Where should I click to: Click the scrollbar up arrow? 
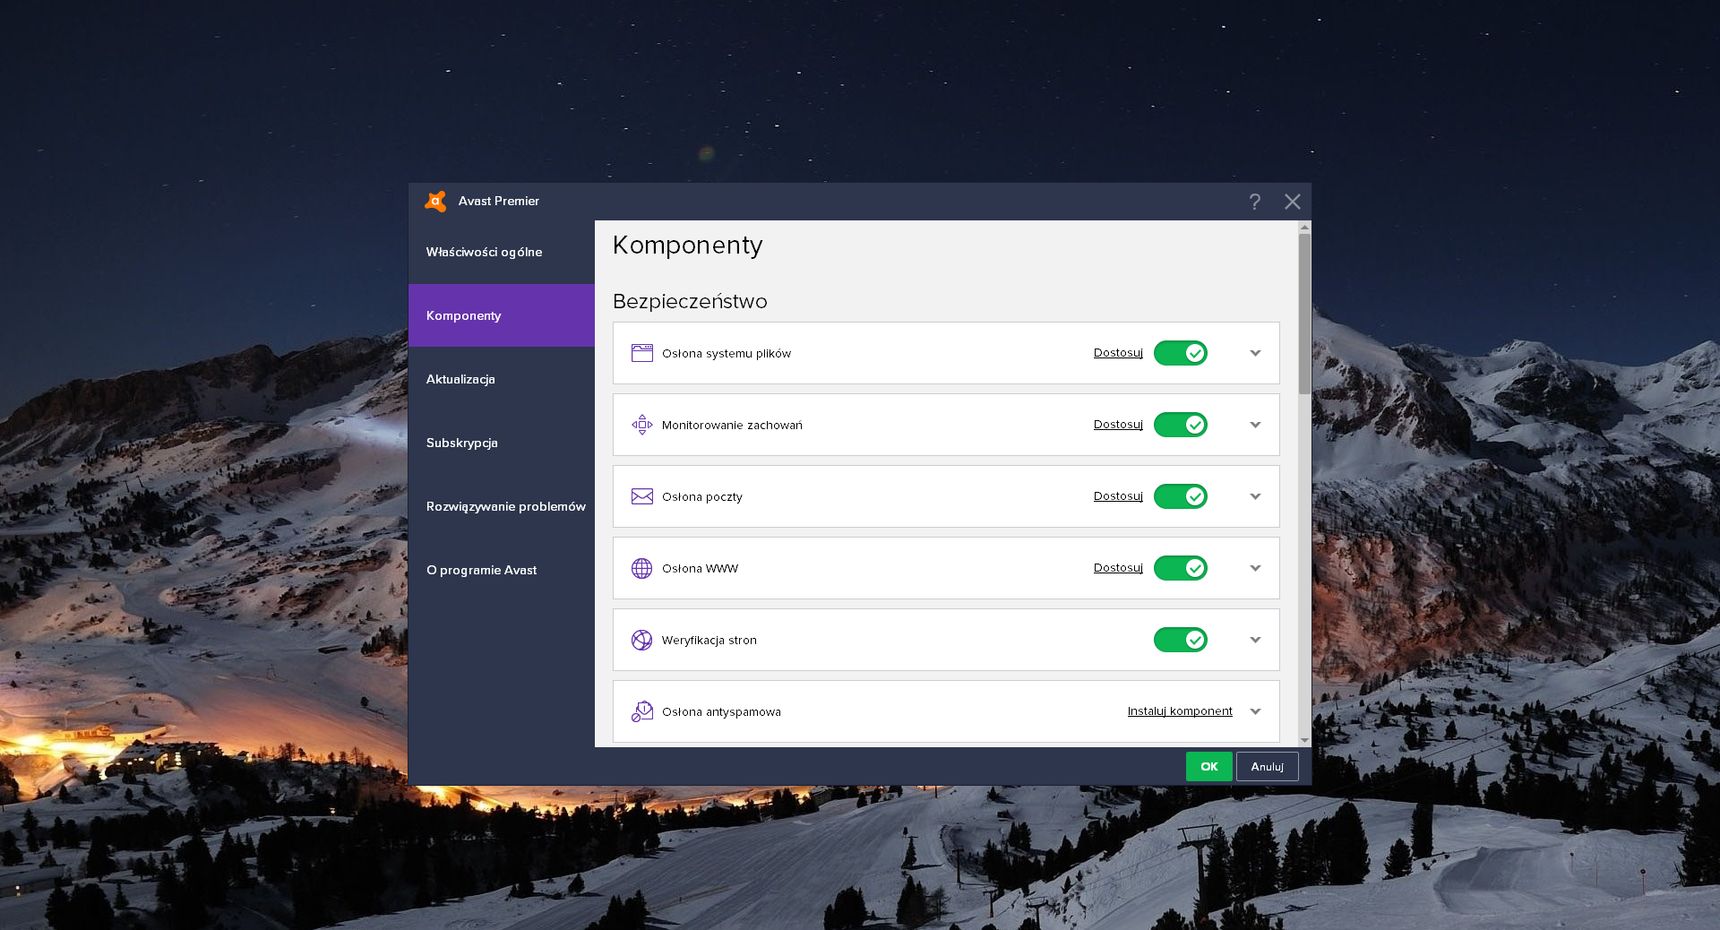(1304, 227)
